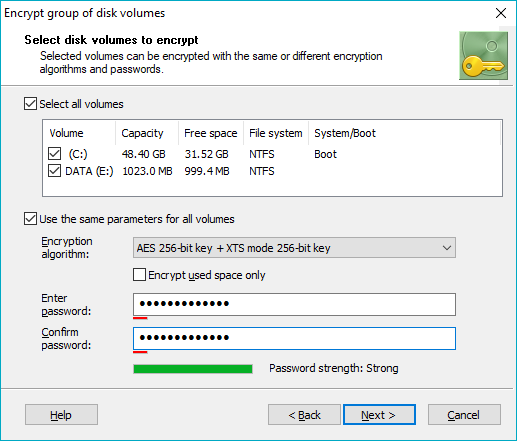Select the (C:) volume name
The image size is (517, 441).
click(78, 154)
